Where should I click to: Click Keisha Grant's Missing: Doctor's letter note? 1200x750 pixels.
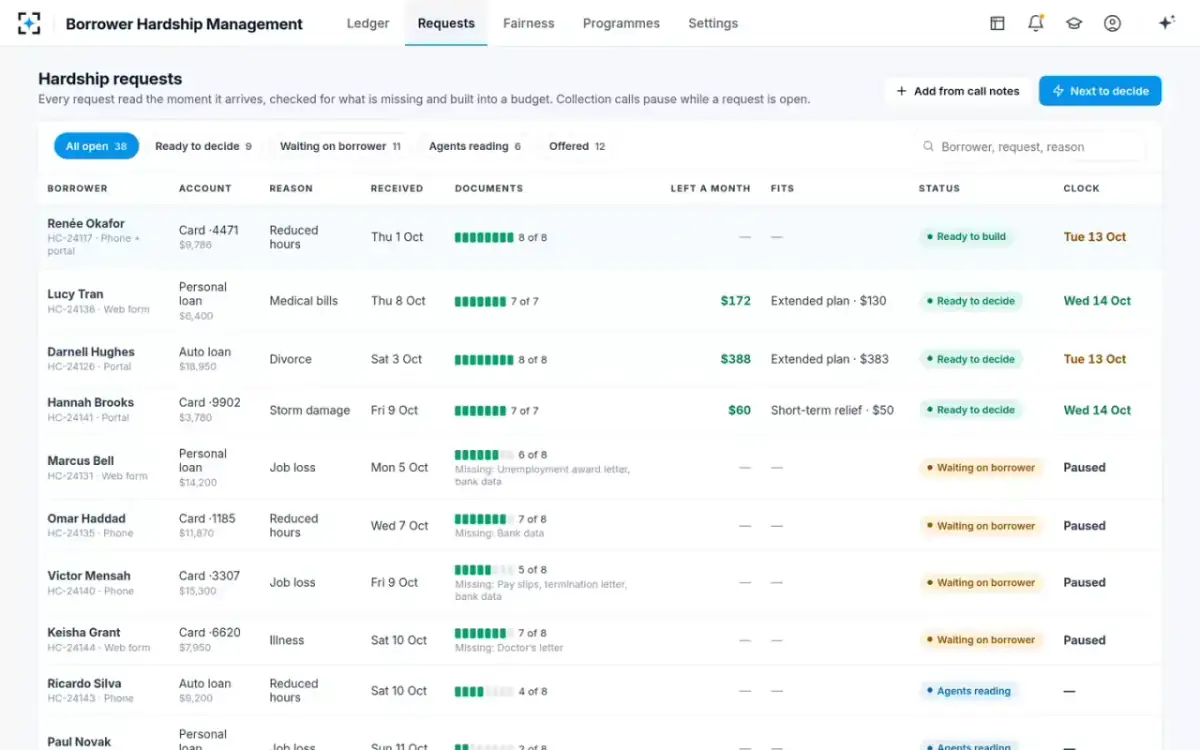click(509, 648)
